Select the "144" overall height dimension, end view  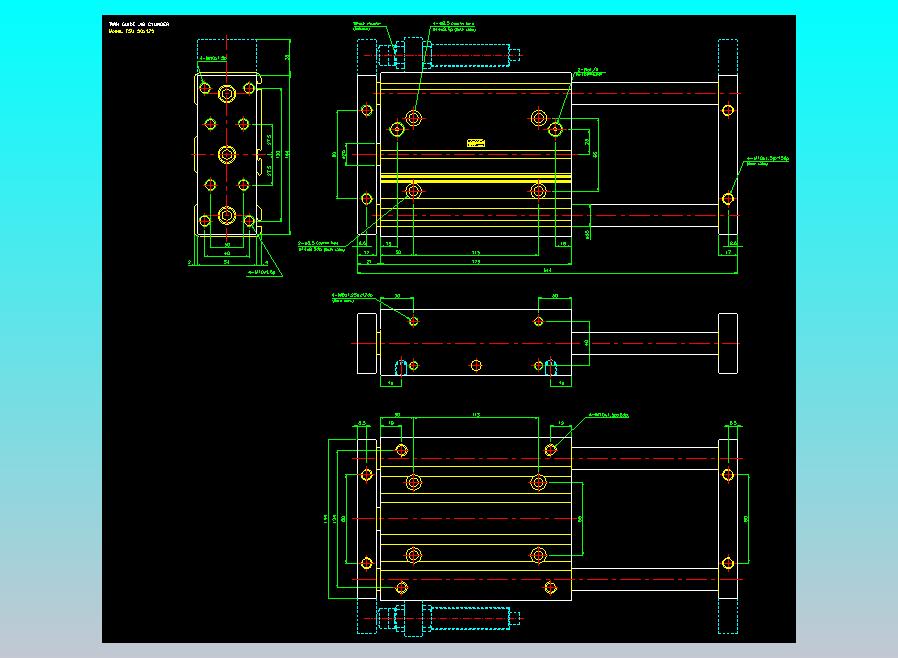pos(287,153)
